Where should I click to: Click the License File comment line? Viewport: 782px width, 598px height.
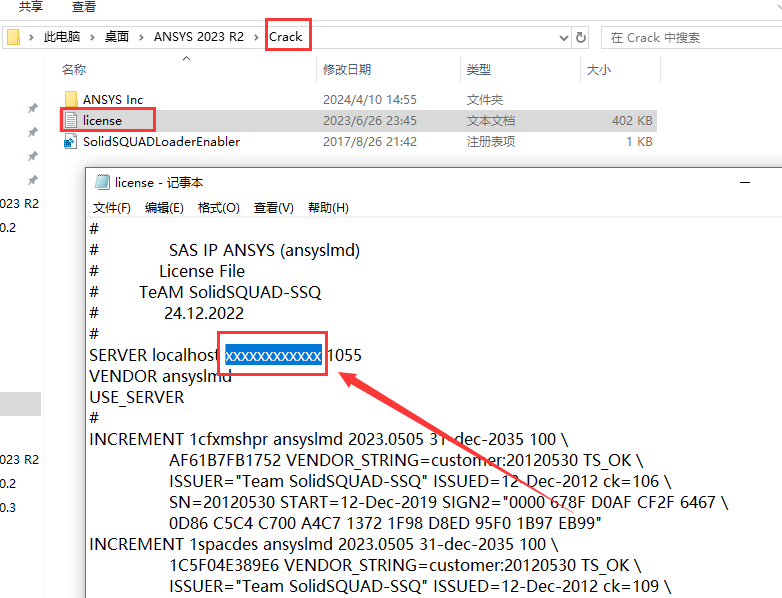(202, 271)
